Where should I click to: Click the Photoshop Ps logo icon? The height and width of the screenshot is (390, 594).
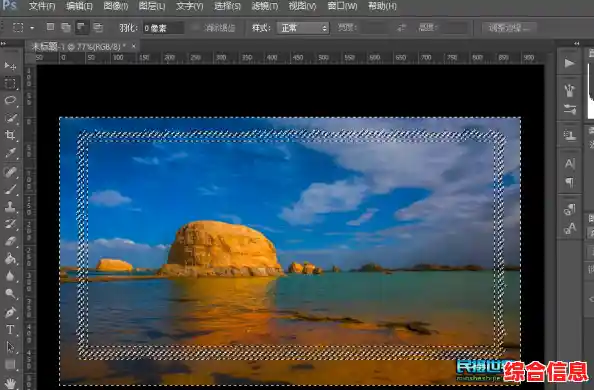coord(9,5)
